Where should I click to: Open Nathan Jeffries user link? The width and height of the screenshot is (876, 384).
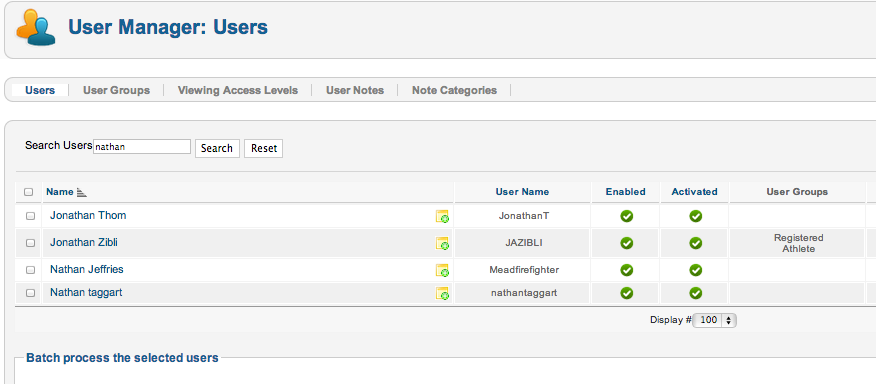(x=87, y=269)
